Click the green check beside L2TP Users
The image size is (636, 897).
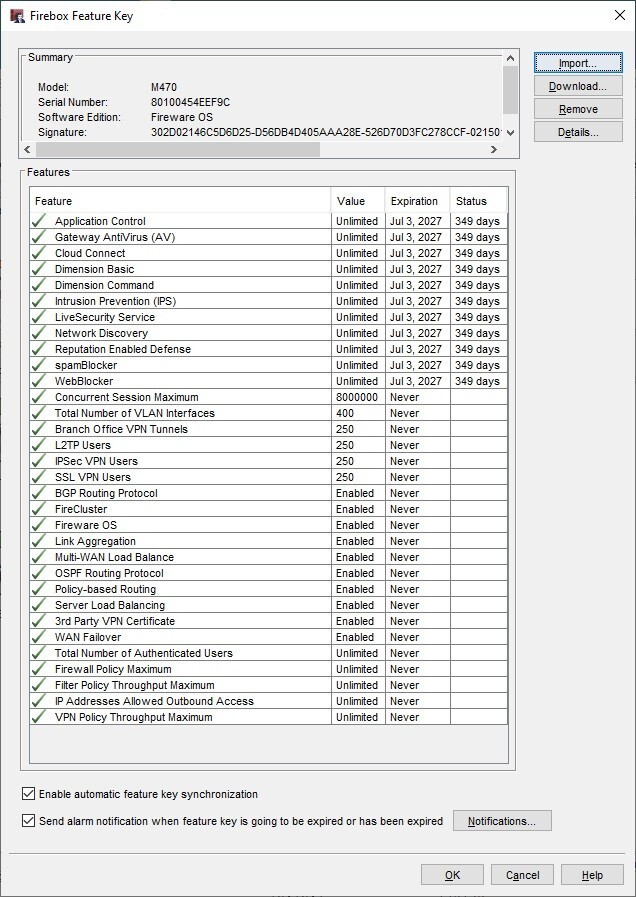click(39, 445)
